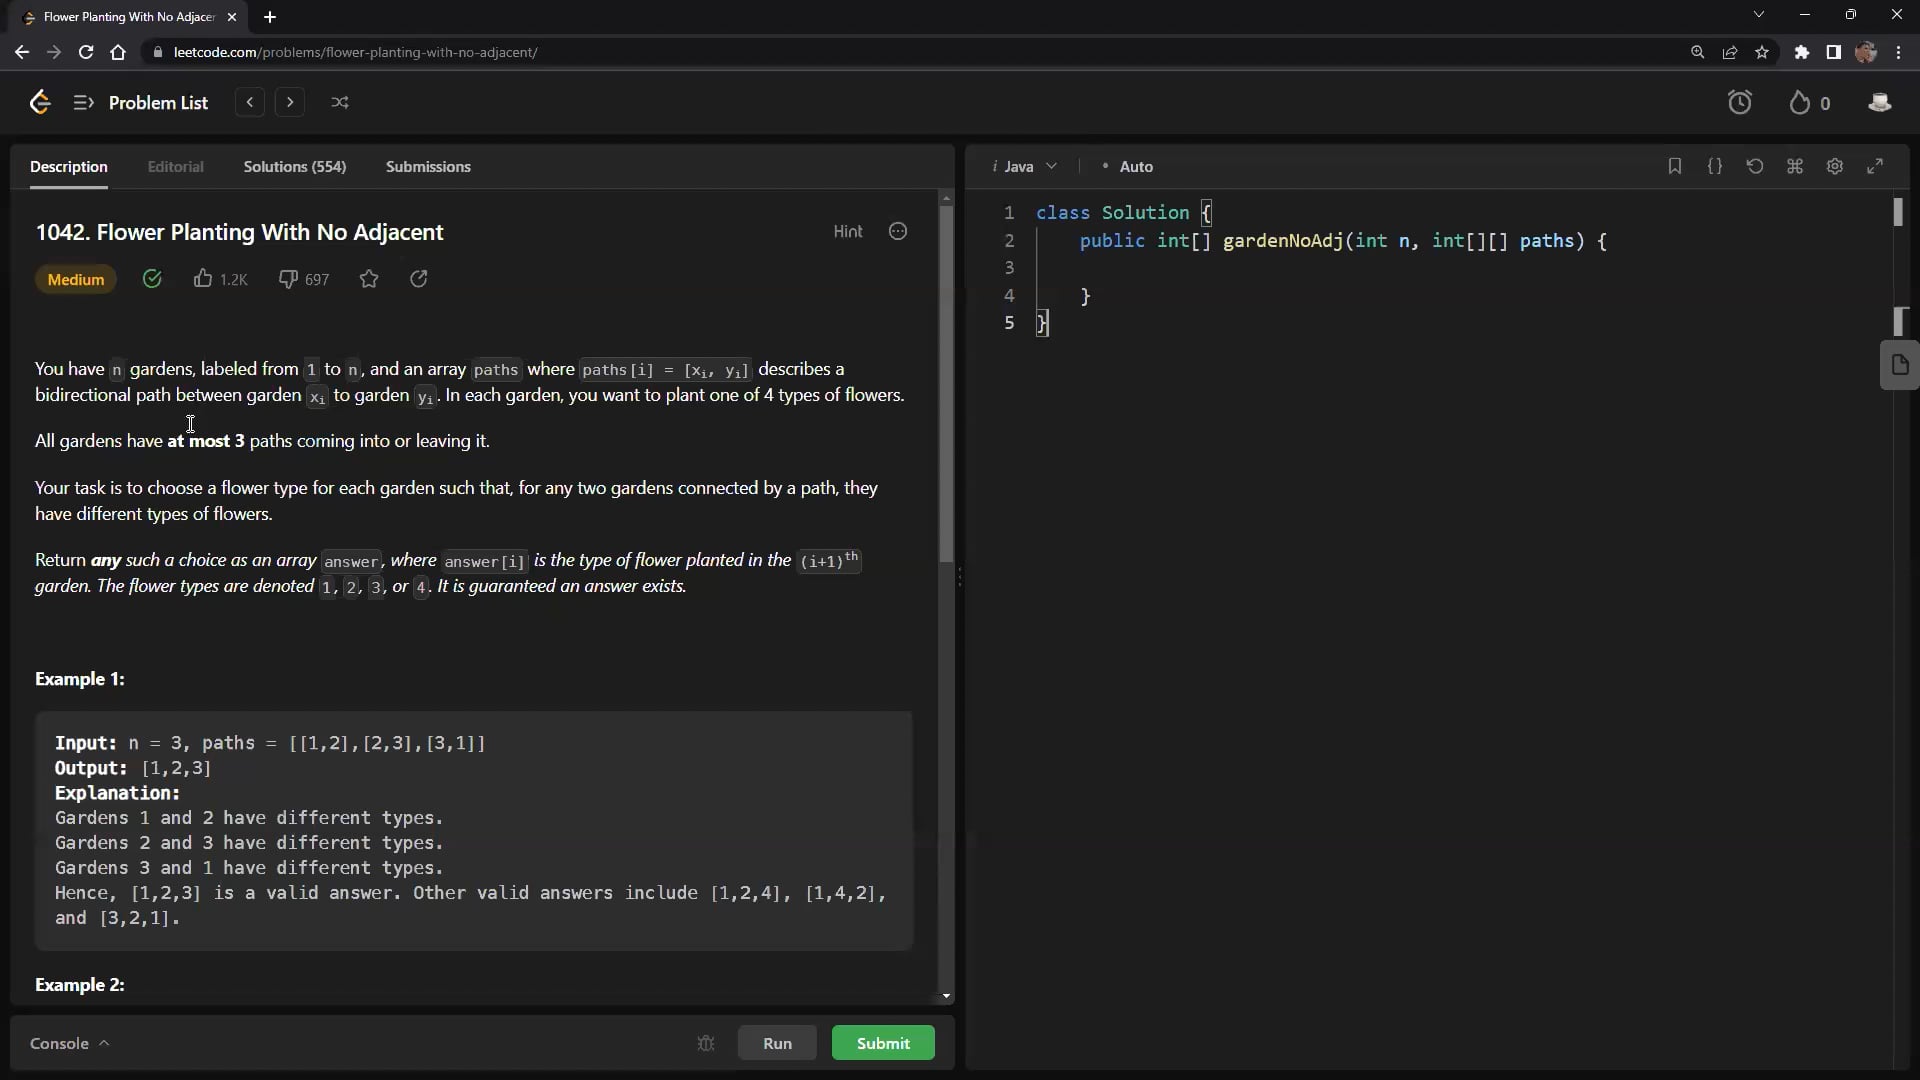Open the editor settings gear icon
The width and height of the screenshot is (1920, 1080).
(x=1835, y=167)
